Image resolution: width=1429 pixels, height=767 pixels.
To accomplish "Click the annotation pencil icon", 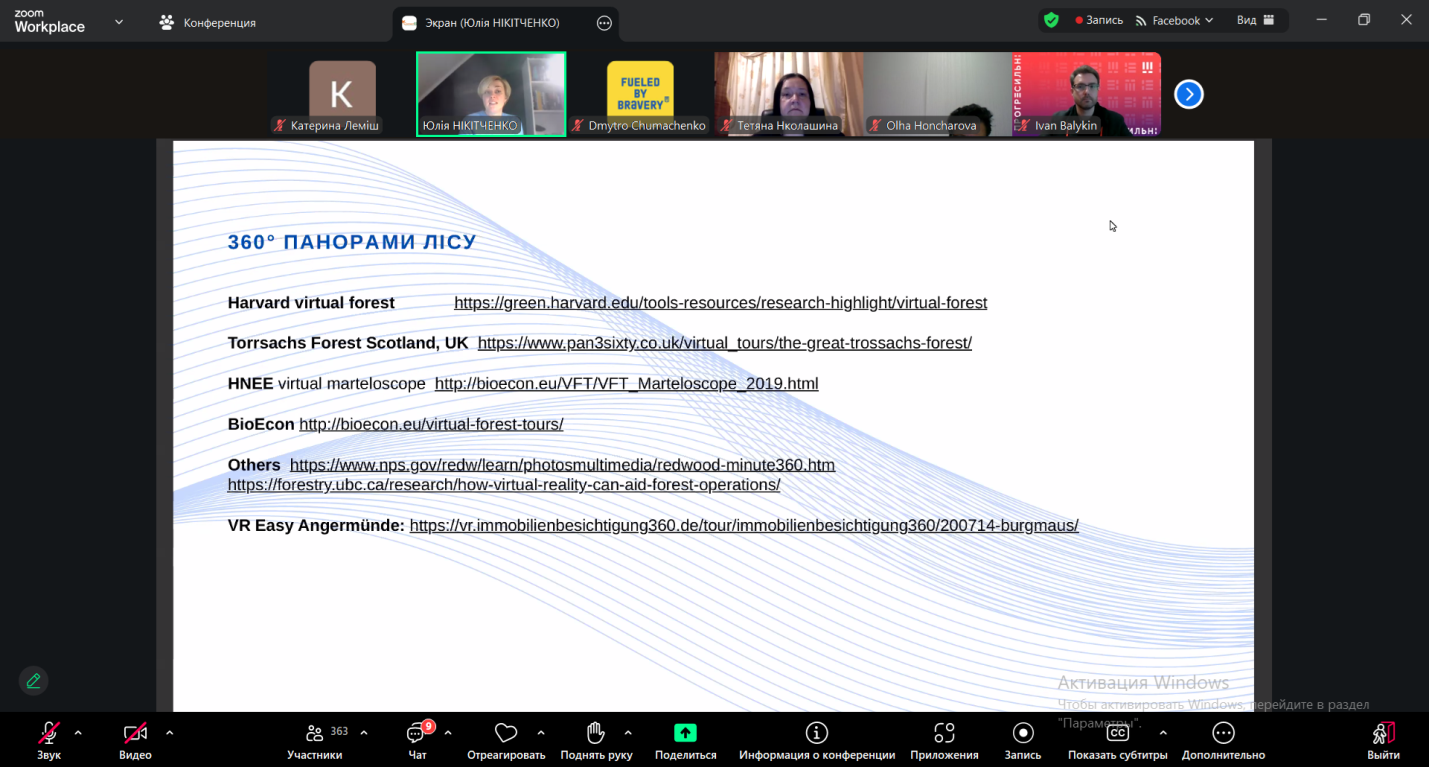I will click(33, 681).
